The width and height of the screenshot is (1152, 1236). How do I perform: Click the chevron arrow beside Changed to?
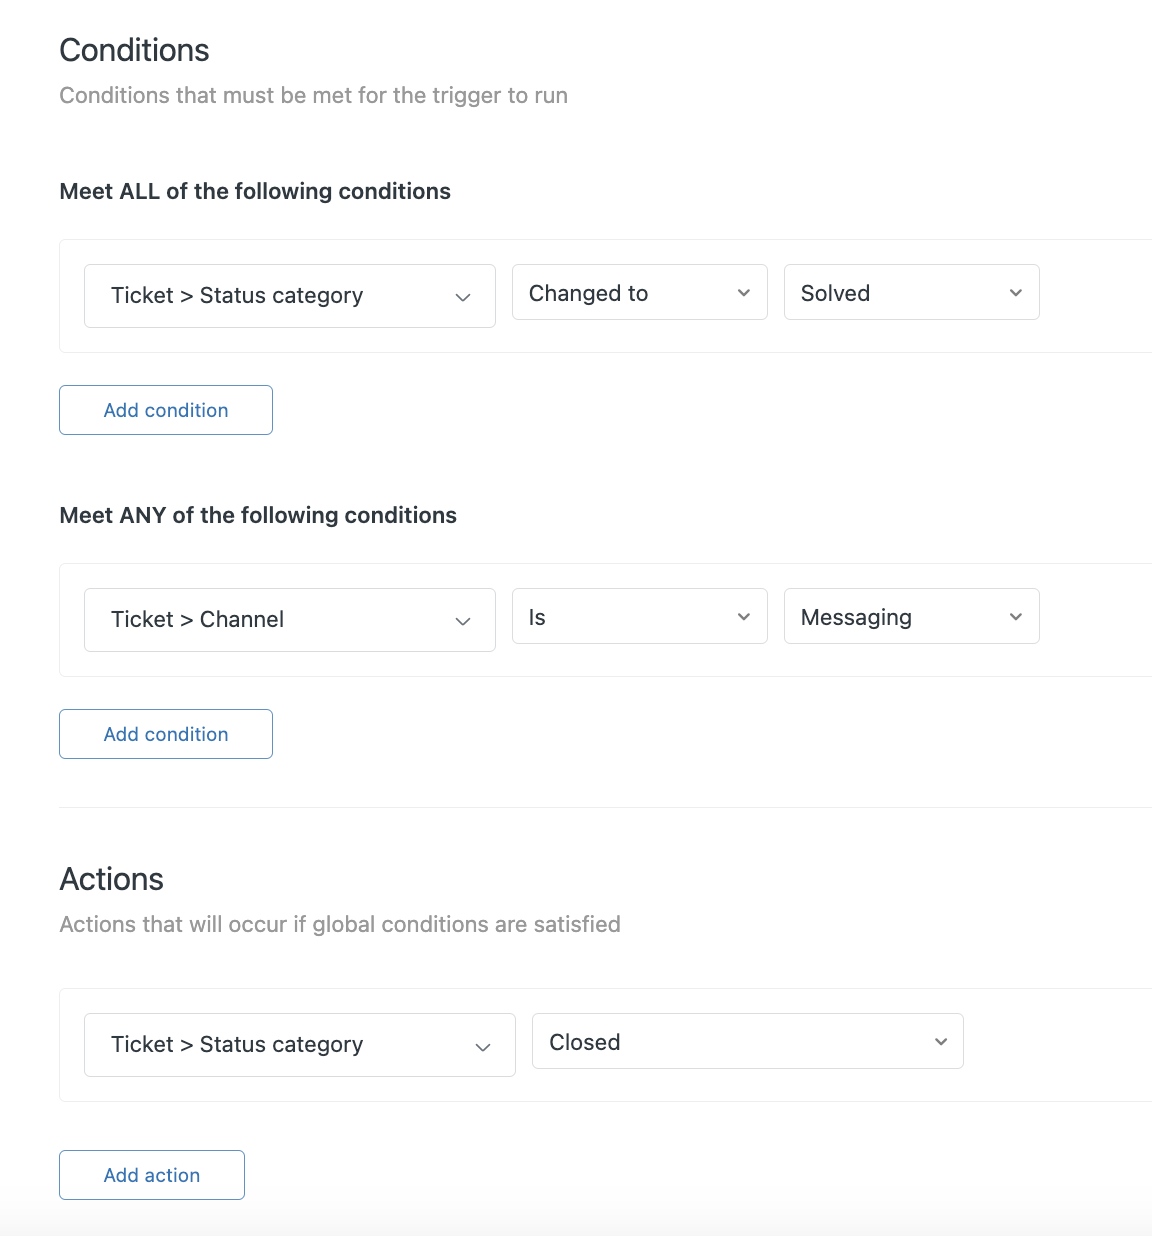point(743,293)
